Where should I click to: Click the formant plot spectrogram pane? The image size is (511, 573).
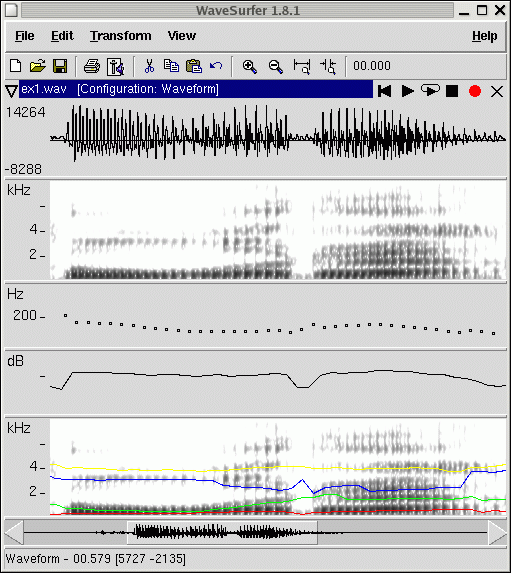tap(278, 467)
